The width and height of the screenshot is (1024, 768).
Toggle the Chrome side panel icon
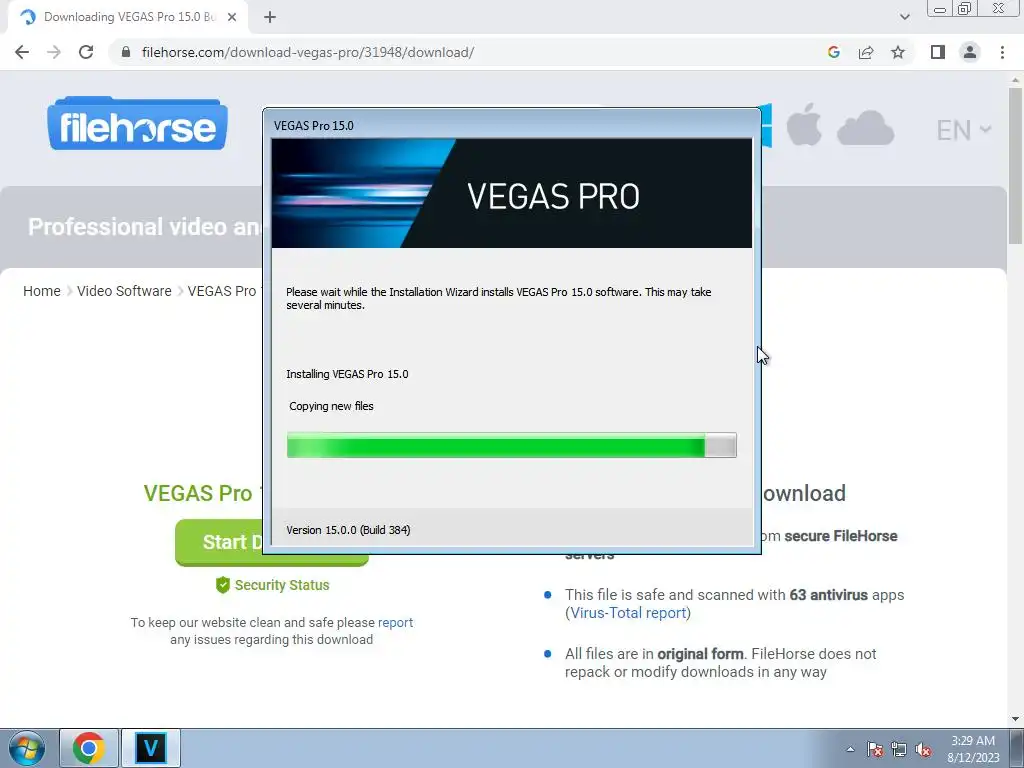click(x=938, y=52)
